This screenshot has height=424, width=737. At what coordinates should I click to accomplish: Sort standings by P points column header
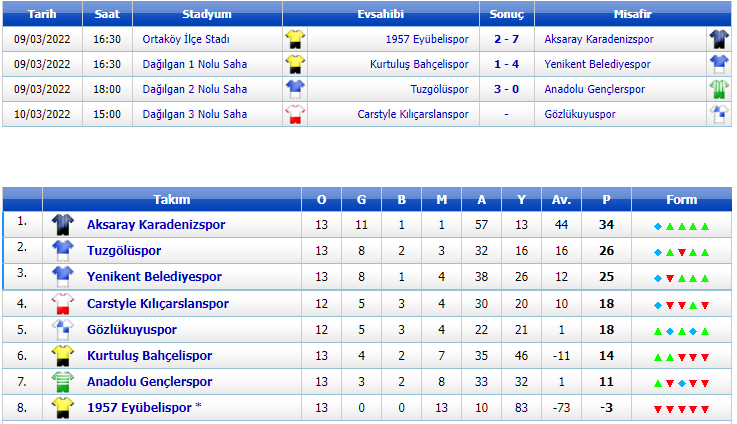[x=606, y=199]
